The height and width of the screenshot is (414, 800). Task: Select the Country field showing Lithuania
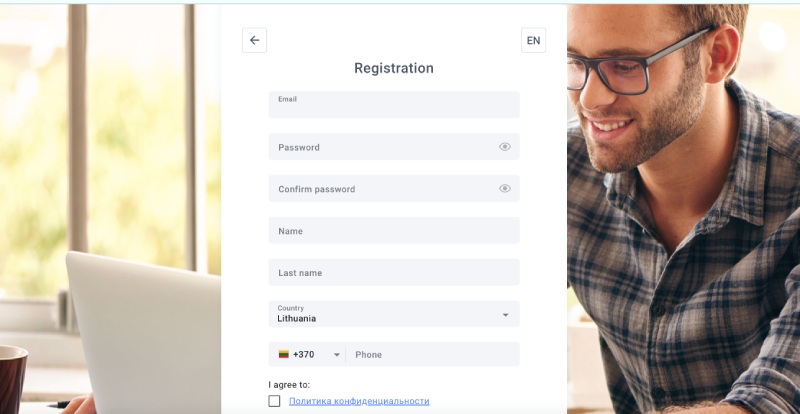click(394, 313)
